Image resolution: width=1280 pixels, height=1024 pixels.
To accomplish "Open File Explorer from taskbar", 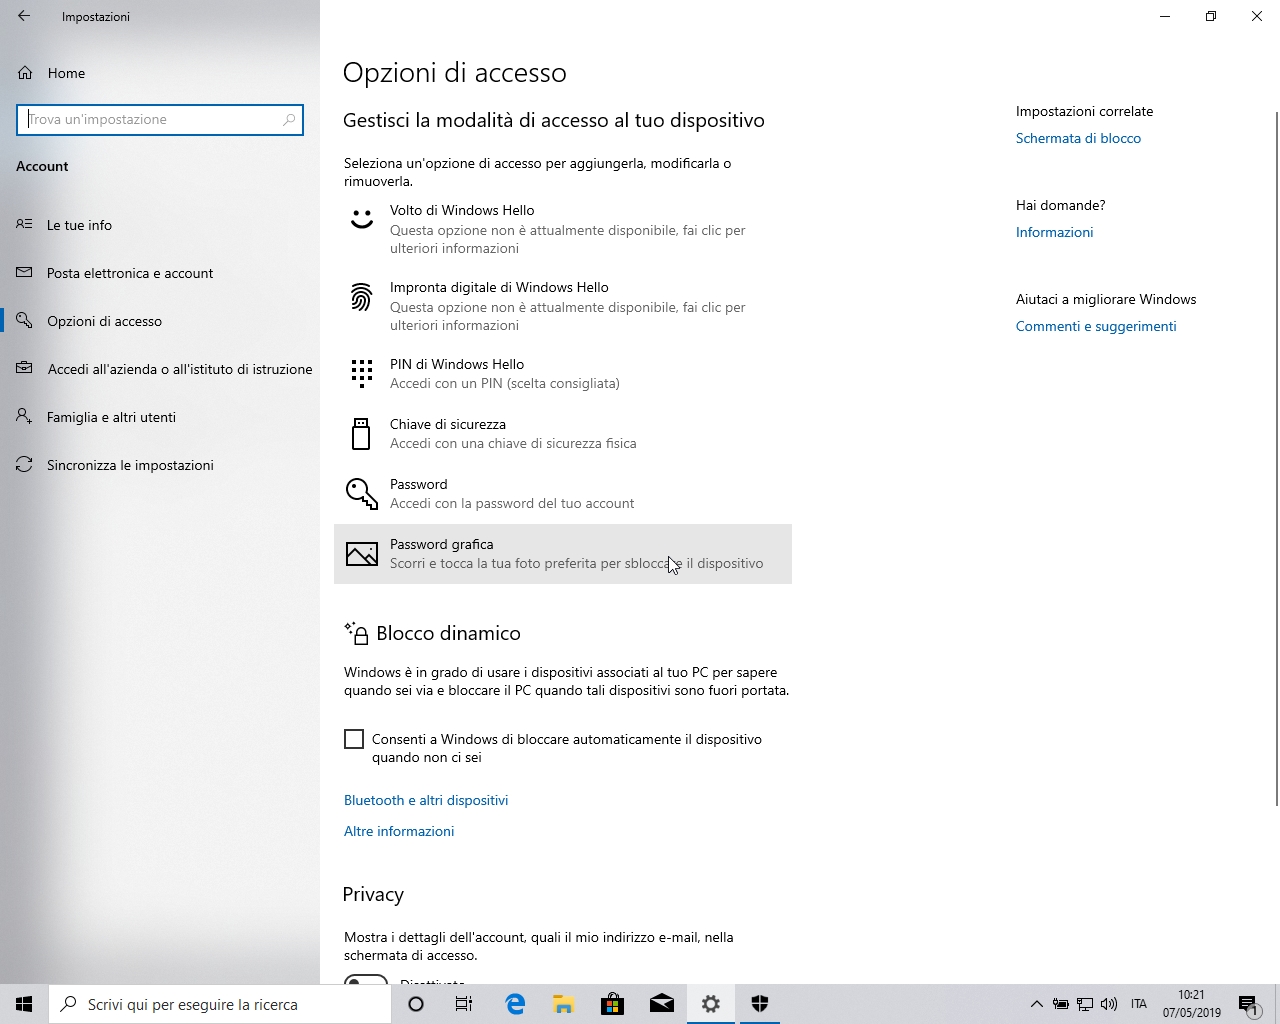I will coord(564,1004).
